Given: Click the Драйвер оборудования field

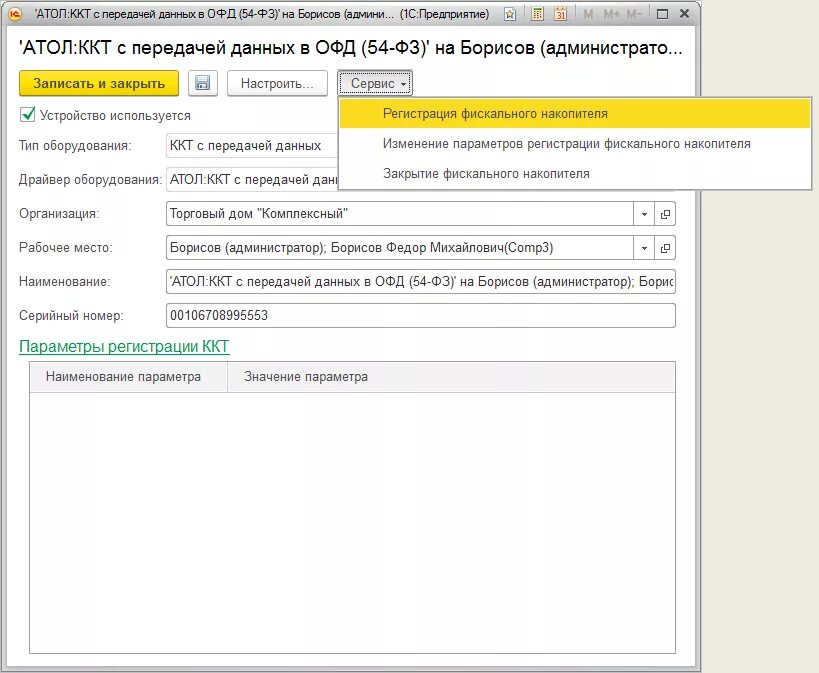Looking at the screenshot, I should (252, 180).
